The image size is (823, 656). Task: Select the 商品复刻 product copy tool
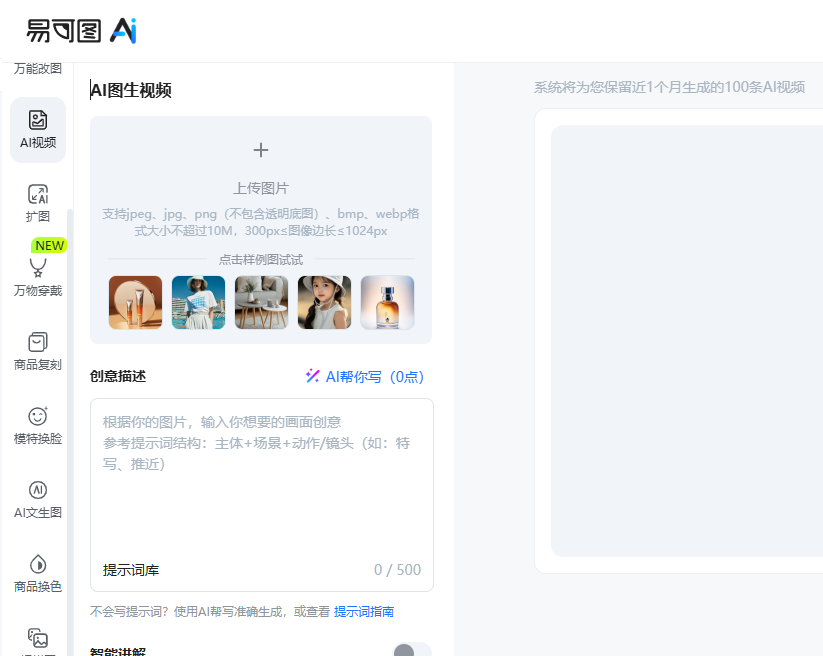[38, 351]
